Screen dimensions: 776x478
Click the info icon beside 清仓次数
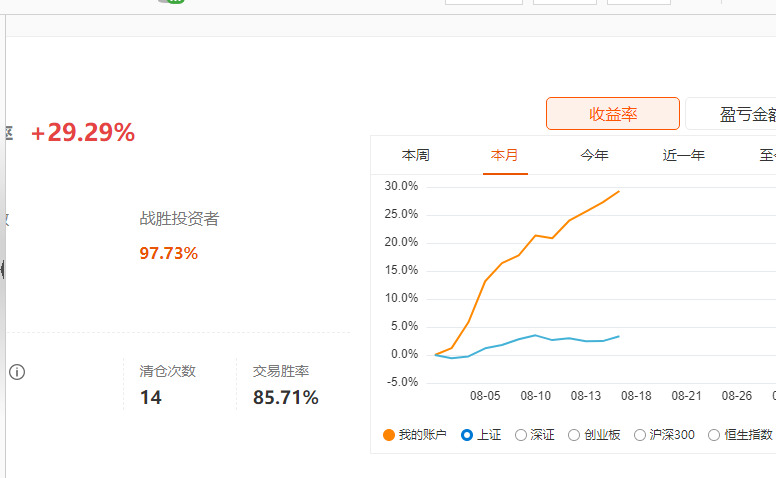pyautogui.click(x=17, y=372)
